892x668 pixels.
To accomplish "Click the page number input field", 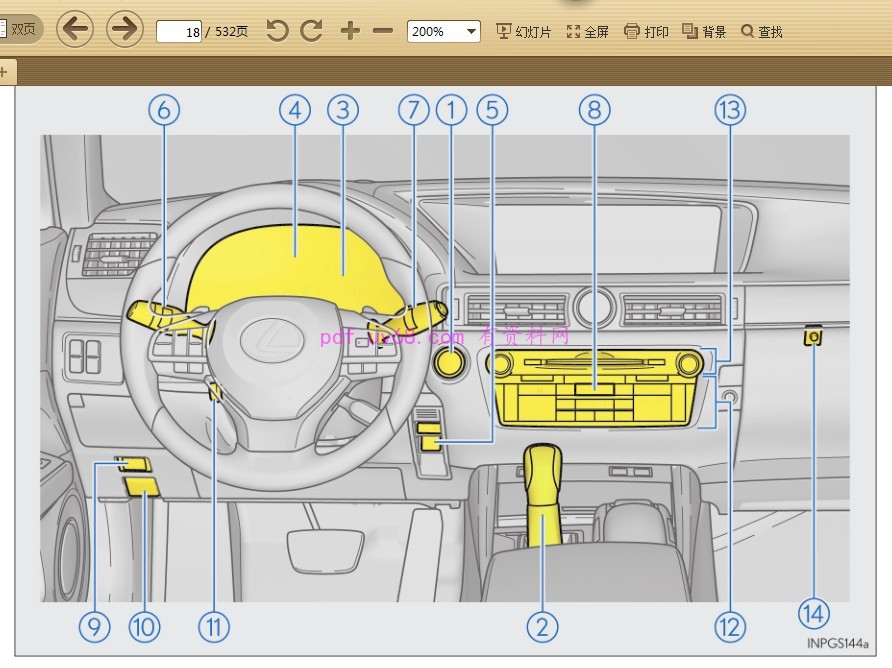I will tap(179, 32).
